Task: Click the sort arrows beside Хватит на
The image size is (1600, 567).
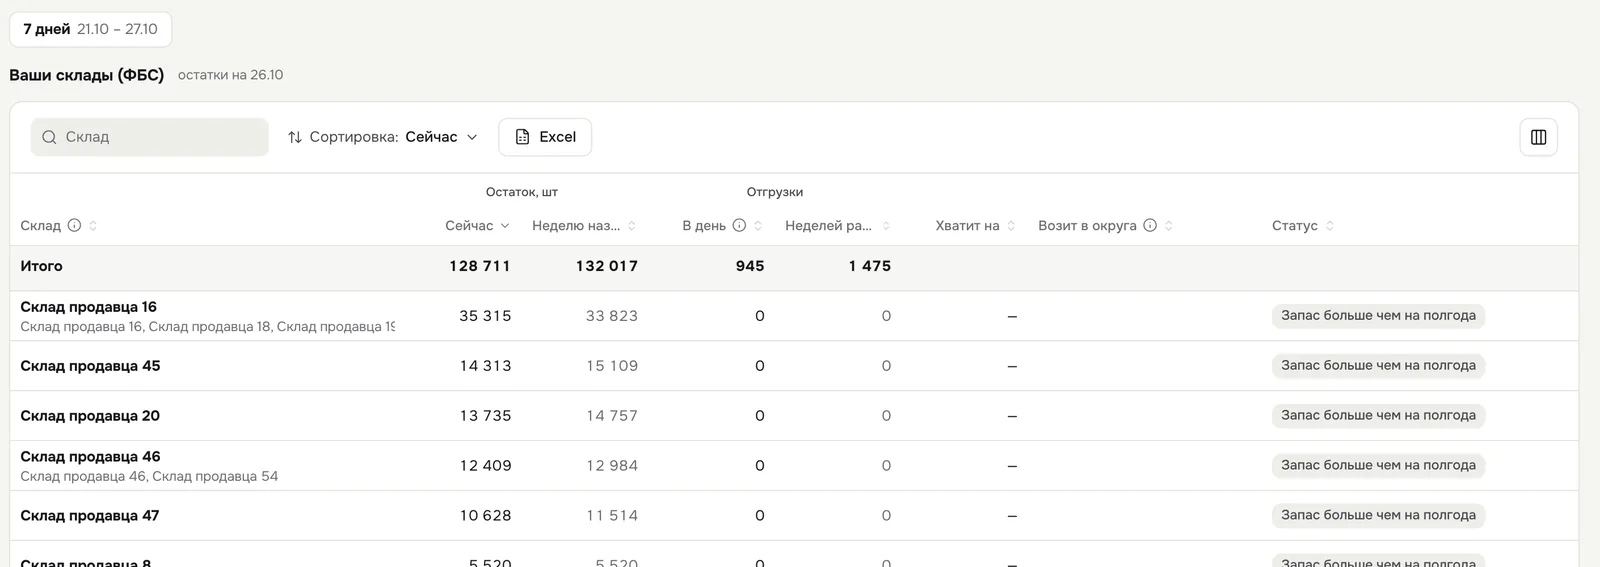Action: pyautogui.click(x=1011, y=226)
